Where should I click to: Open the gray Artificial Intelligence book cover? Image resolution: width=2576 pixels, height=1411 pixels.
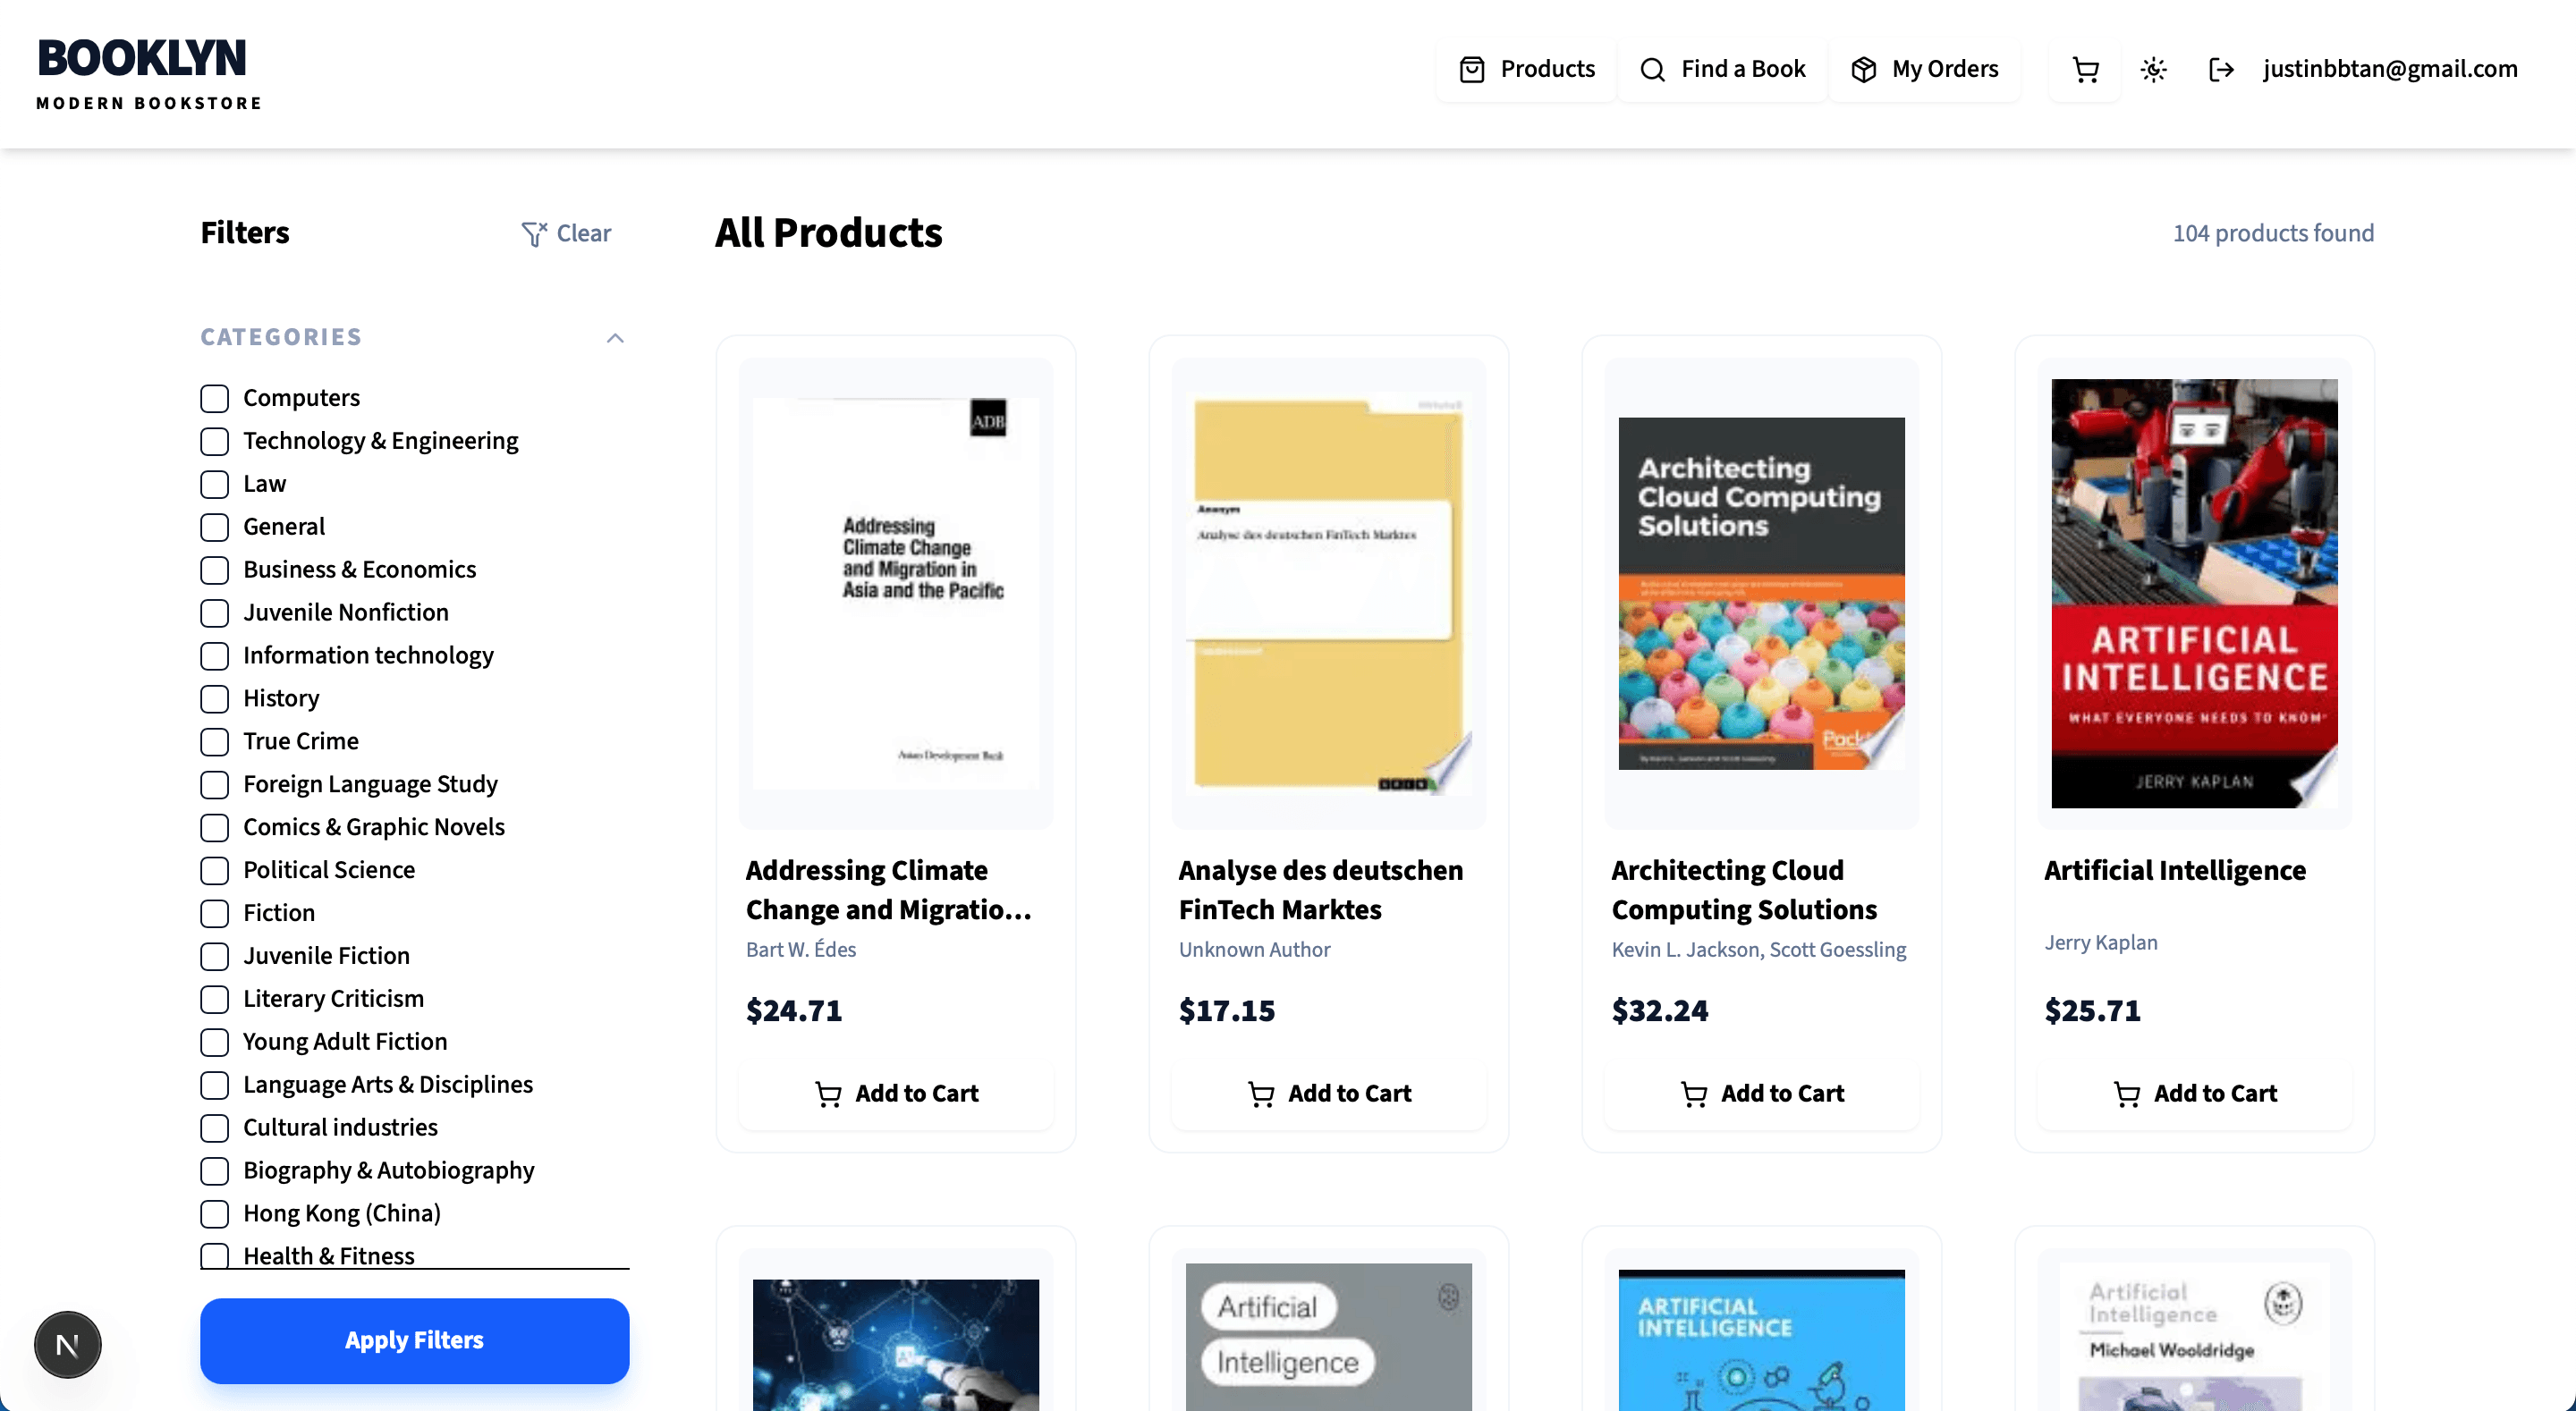(x=1329, y=1337)
